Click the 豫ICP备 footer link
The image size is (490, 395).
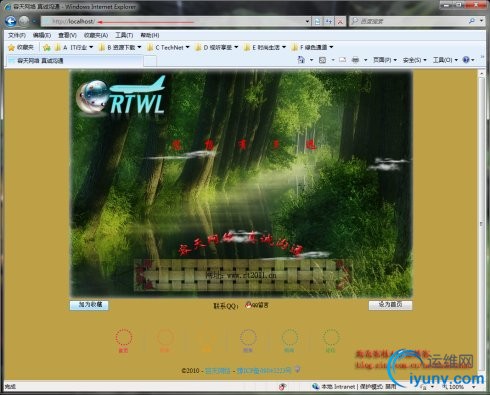(x=264, y=371)
